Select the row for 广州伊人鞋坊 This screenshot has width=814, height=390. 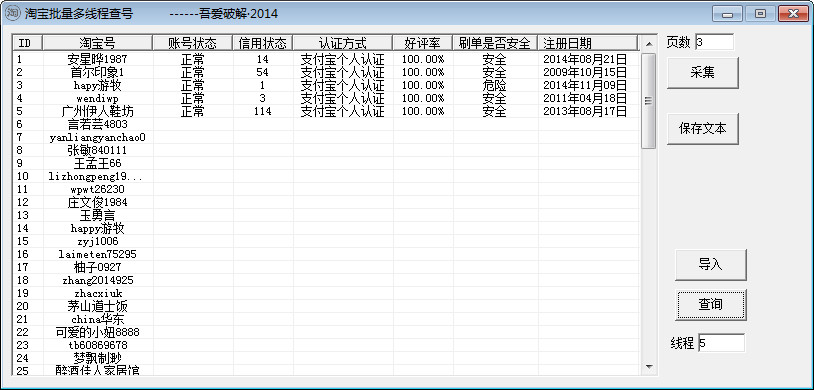tap(325, 111)
